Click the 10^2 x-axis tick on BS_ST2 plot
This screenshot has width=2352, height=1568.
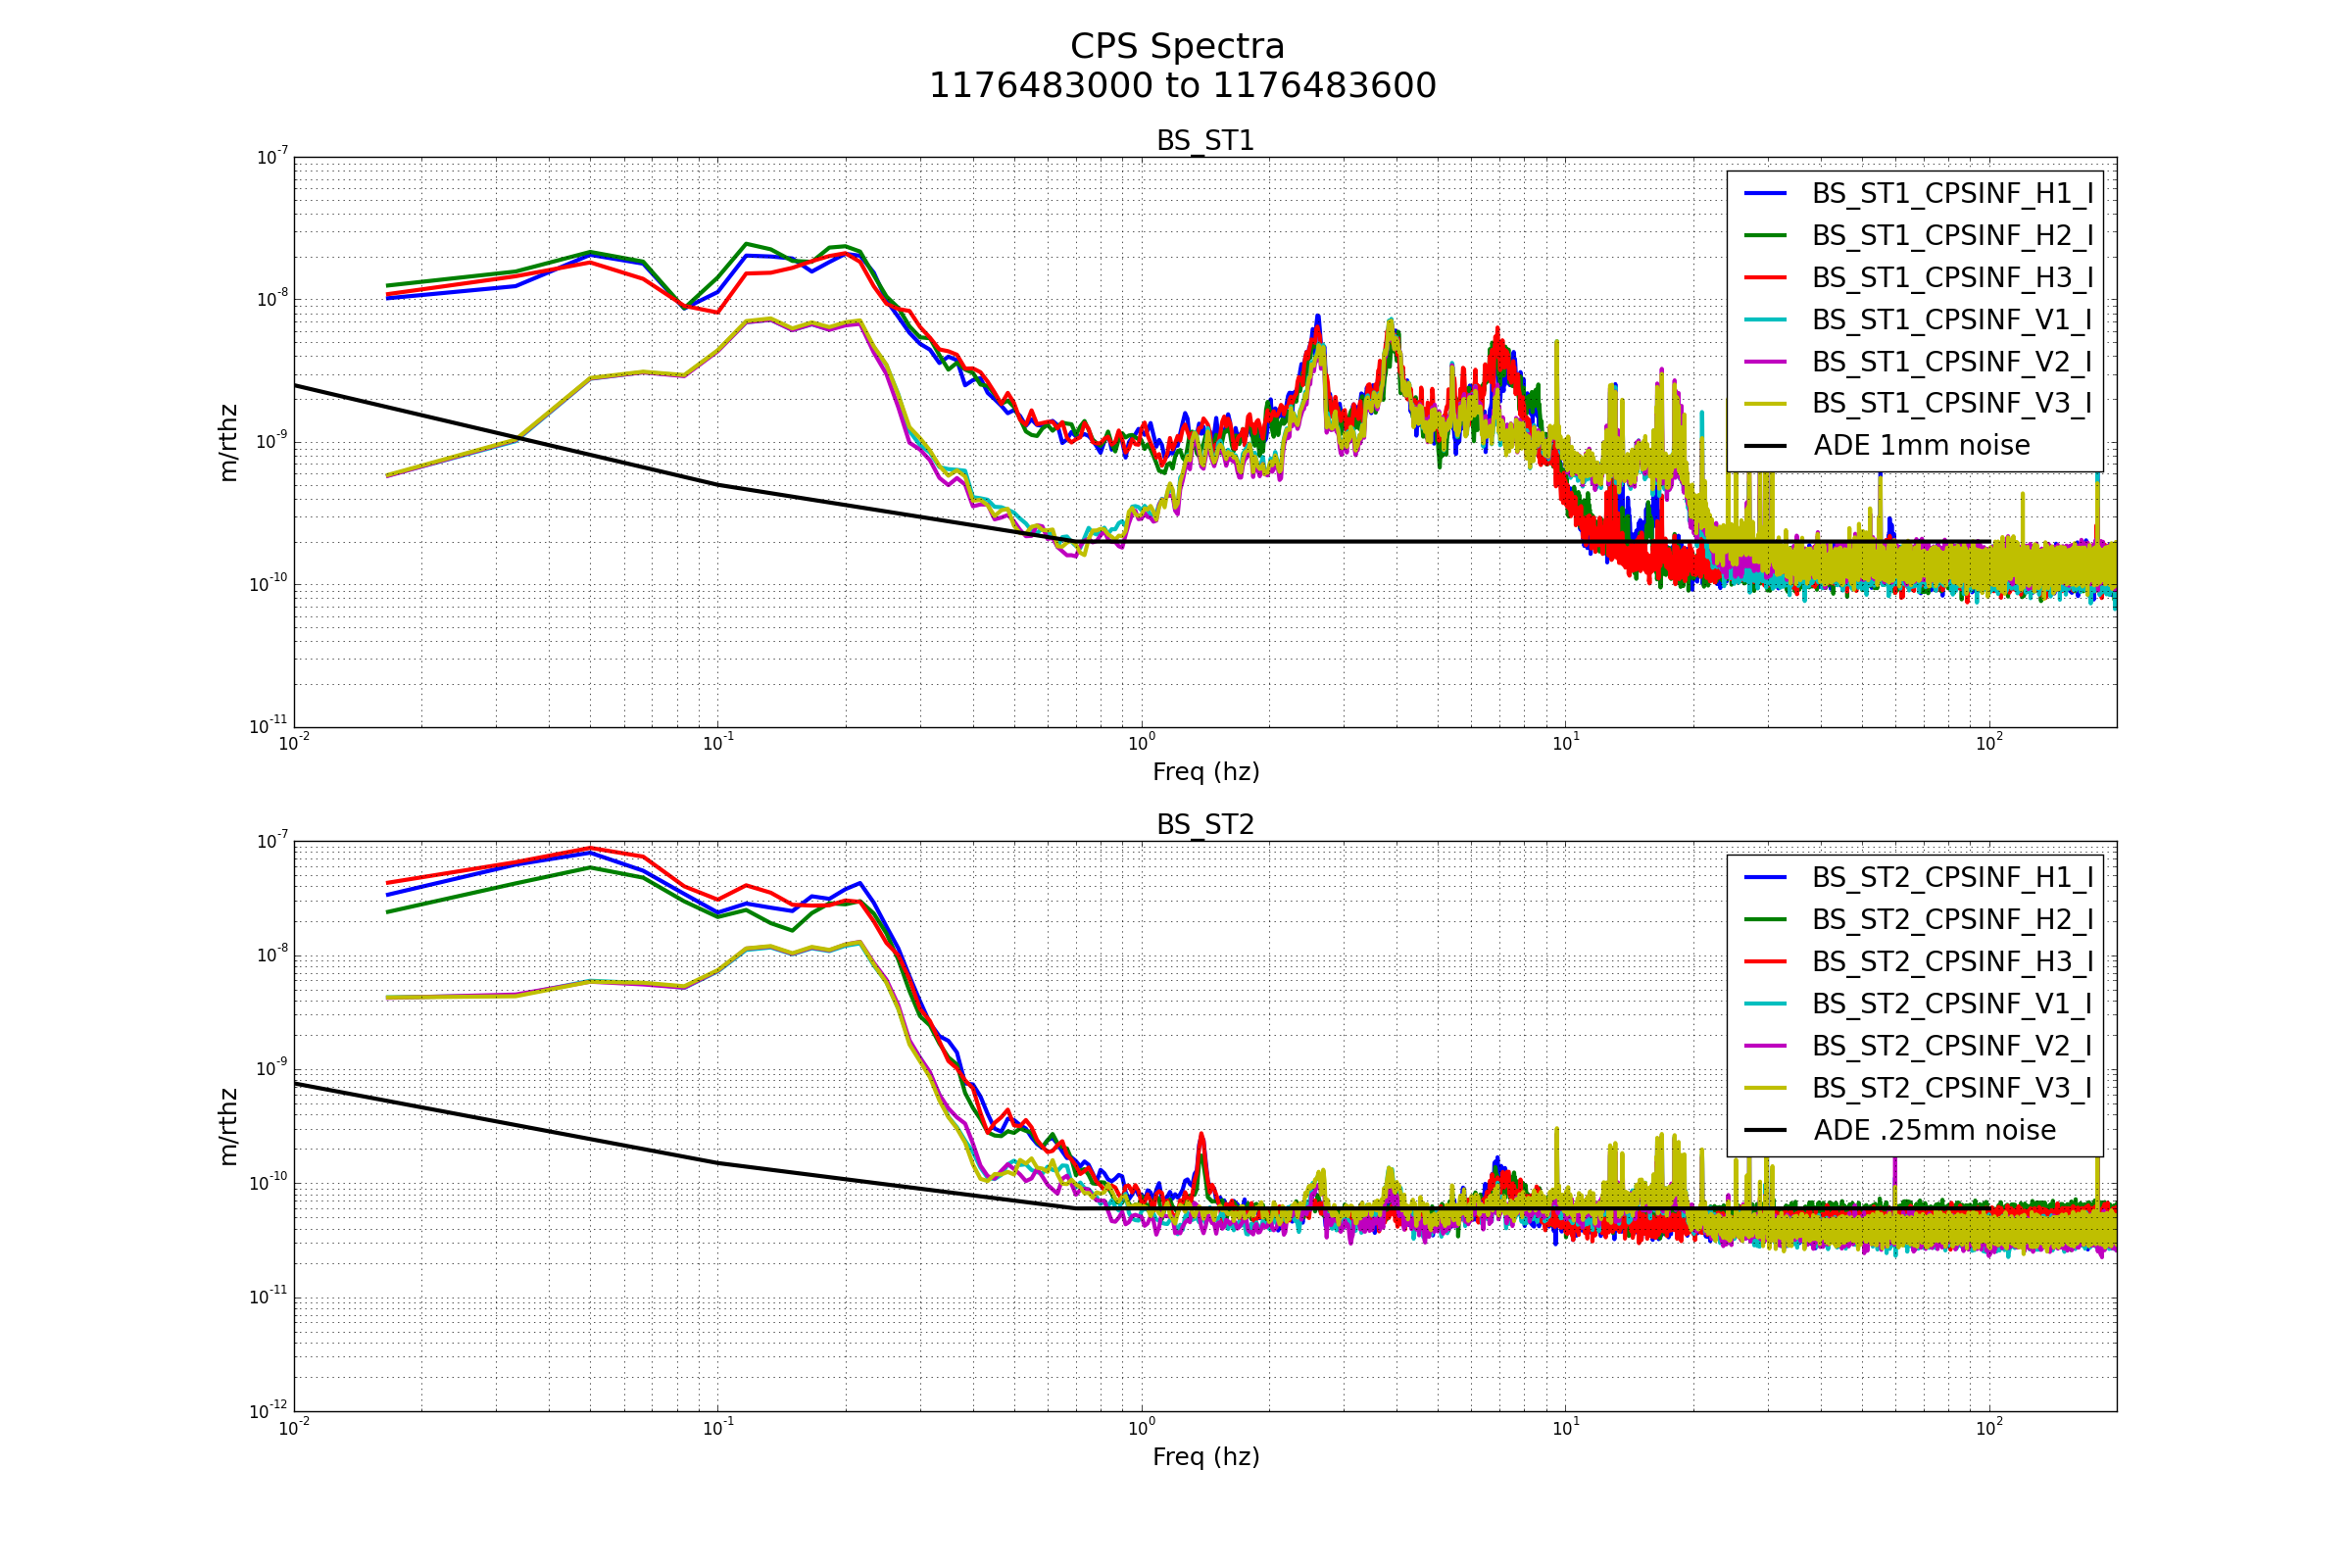pyautogui.click(x=1988, y=1427)
